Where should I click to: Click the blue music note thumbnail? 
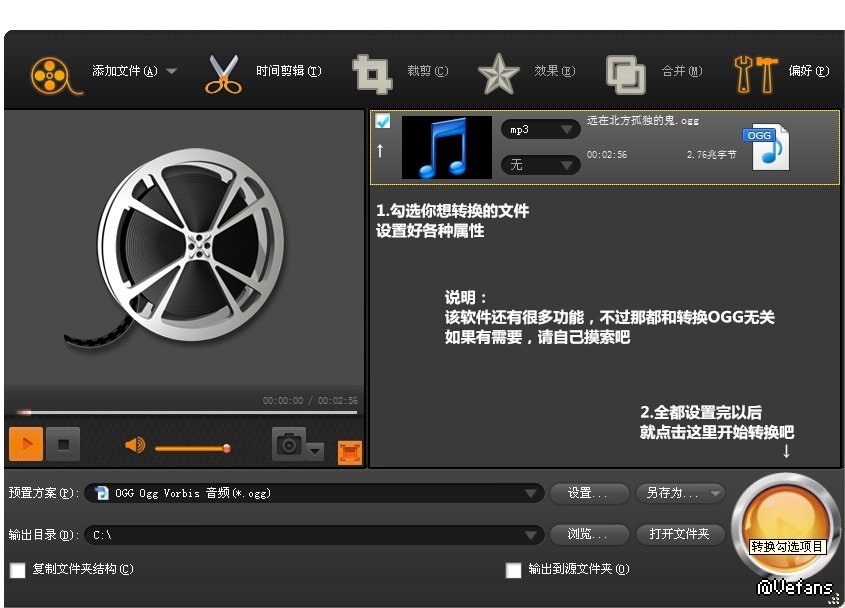coord(447,147)
